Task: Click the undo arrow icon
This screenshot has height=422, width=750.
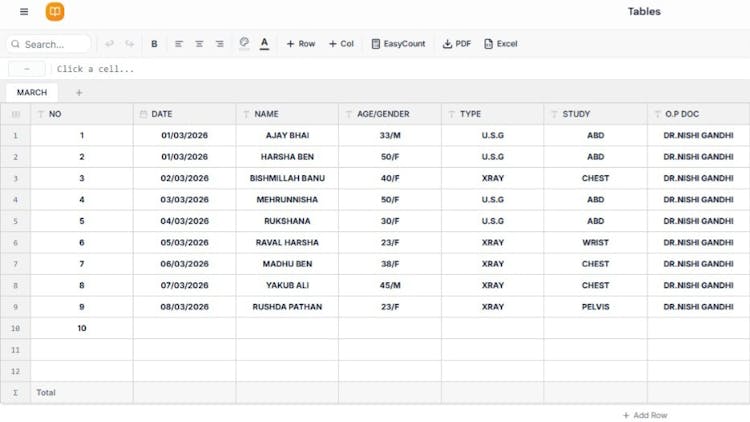Action: coord(109,44)
